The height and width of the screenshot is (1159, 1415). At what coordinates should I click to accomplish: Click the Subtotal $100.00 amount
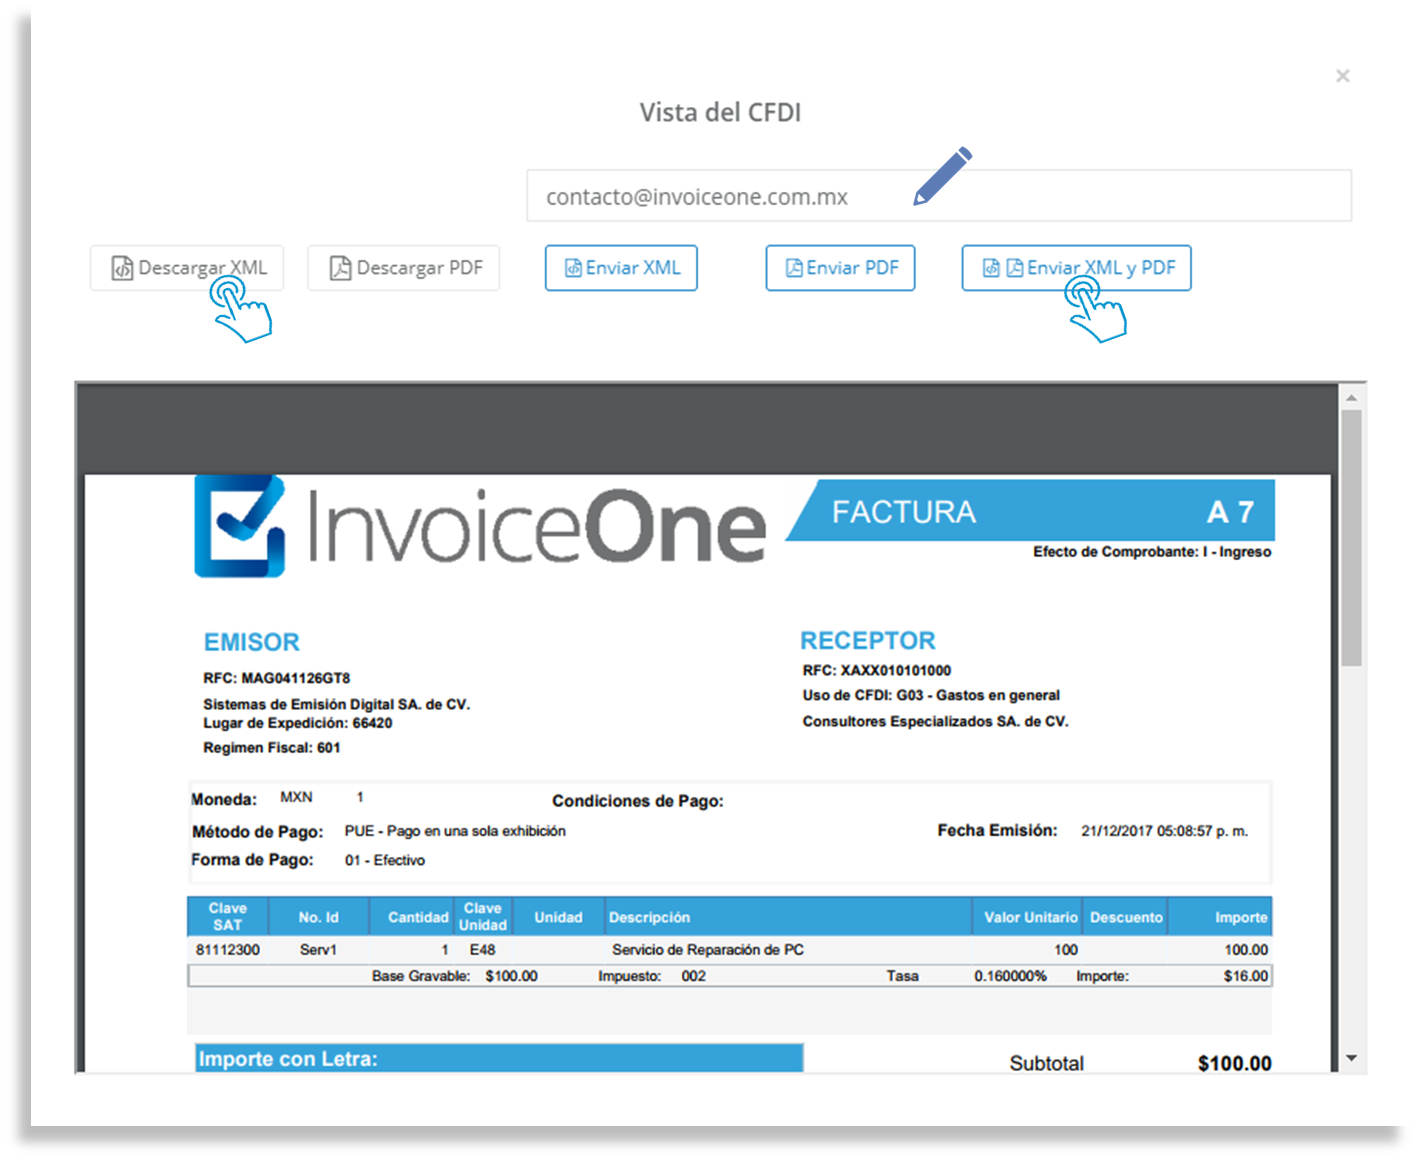coord(1235,1063)
